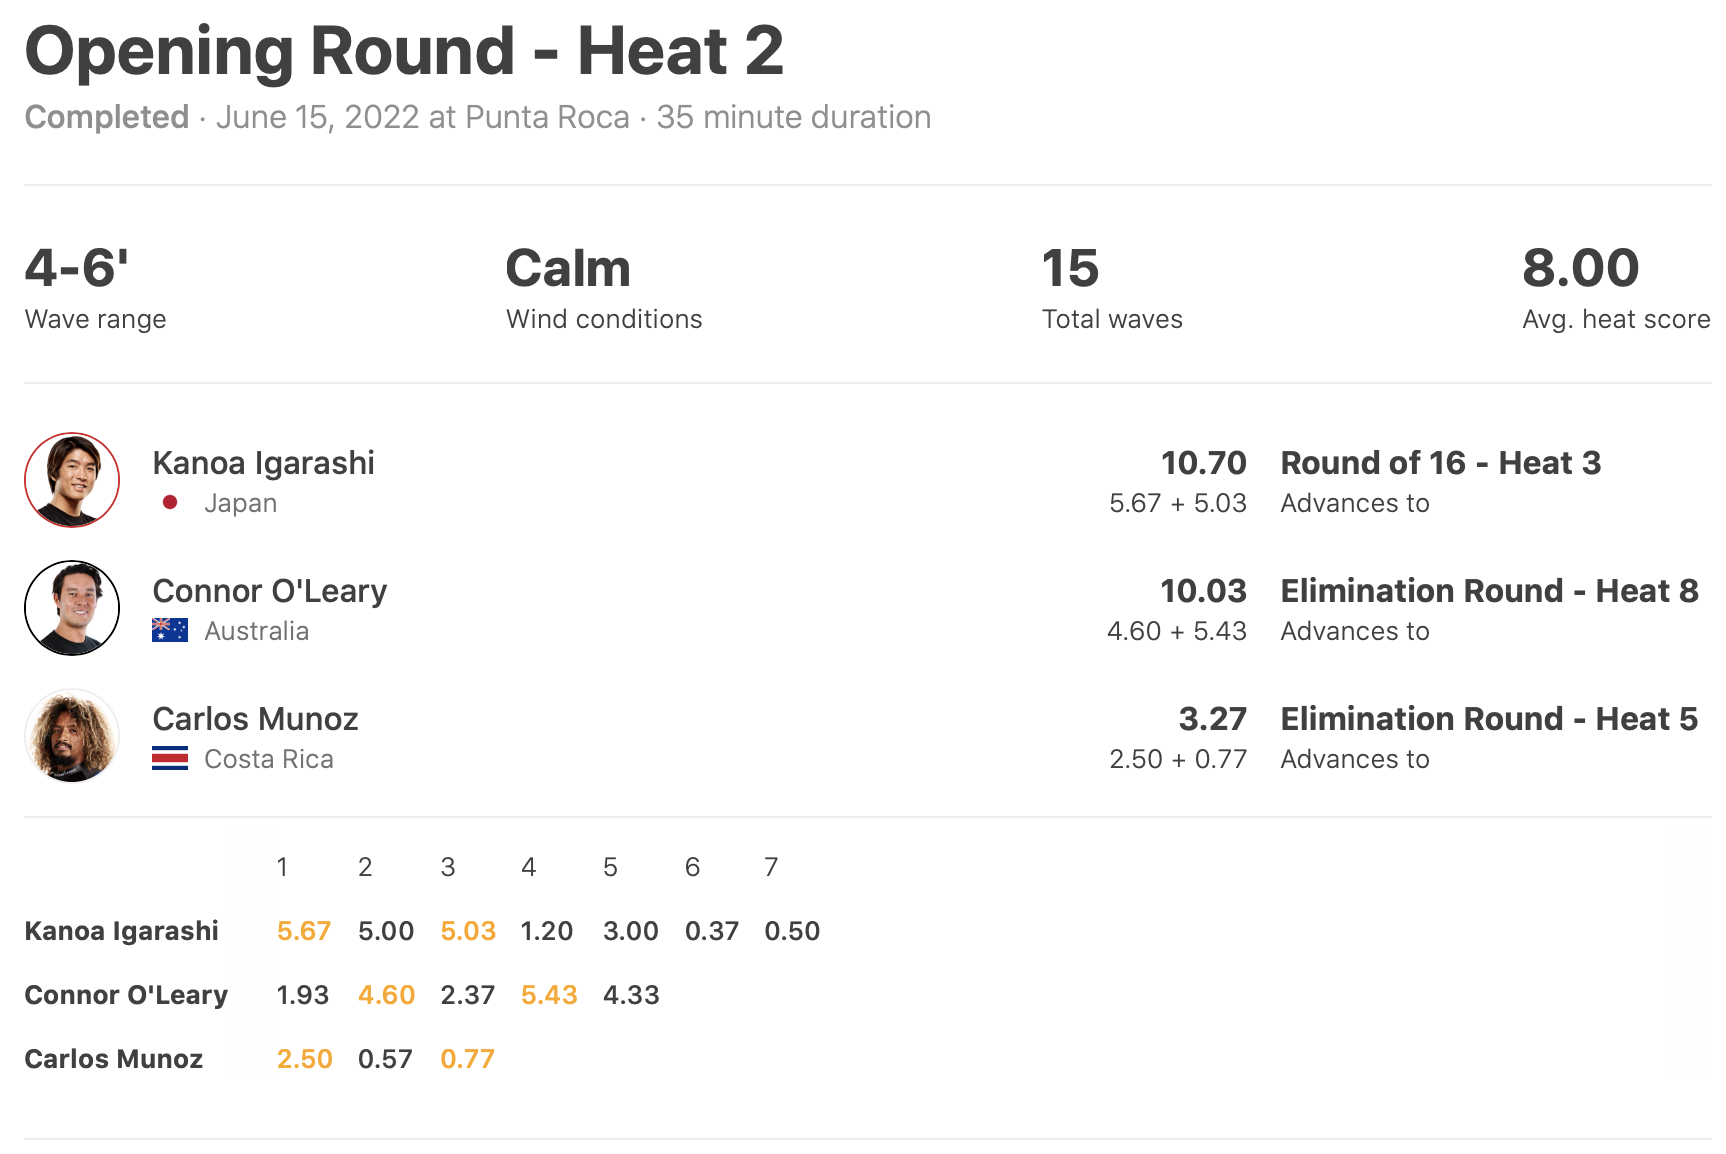Click the Costa Rica flag icon
The height and width of the screenshot is (1154, 1726).
tap(170, 758)
